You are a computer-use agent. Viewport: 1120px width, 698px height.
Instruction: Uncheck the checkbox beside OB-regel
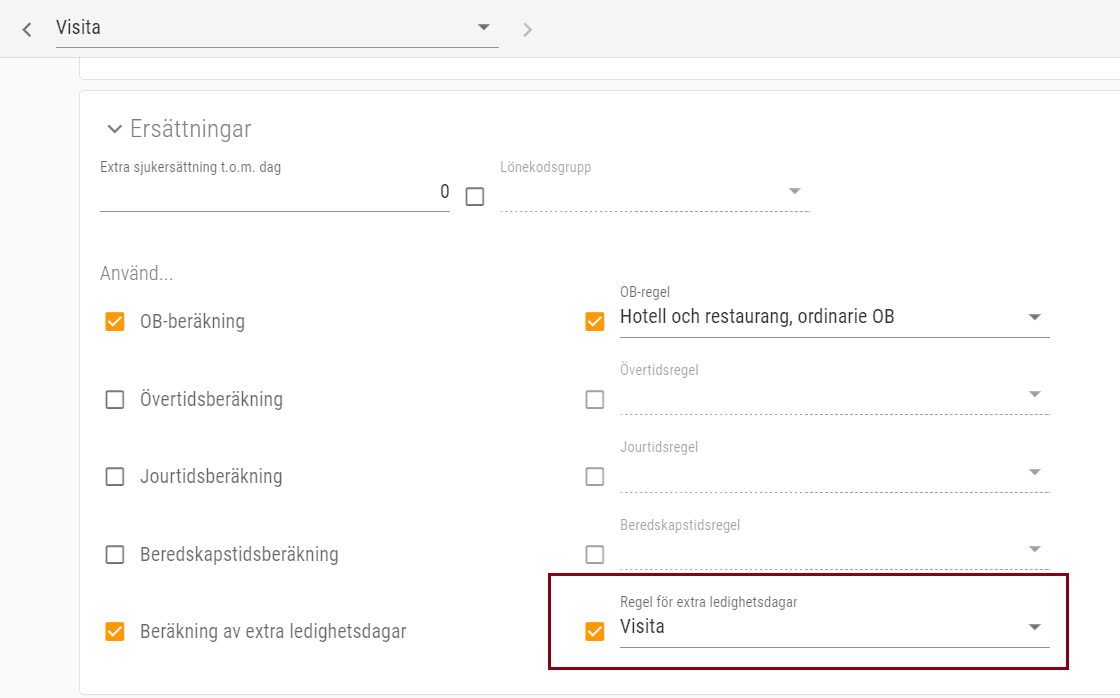point(595,322)
